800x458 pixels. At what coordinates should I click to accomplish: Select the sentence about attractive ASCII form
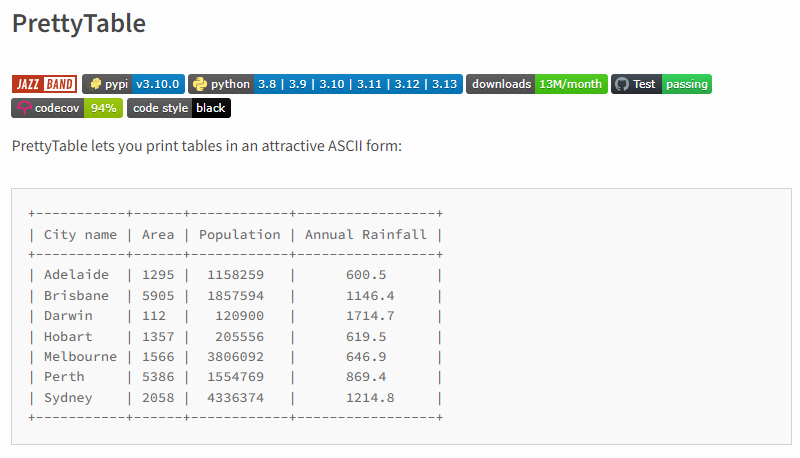[207, 146]
